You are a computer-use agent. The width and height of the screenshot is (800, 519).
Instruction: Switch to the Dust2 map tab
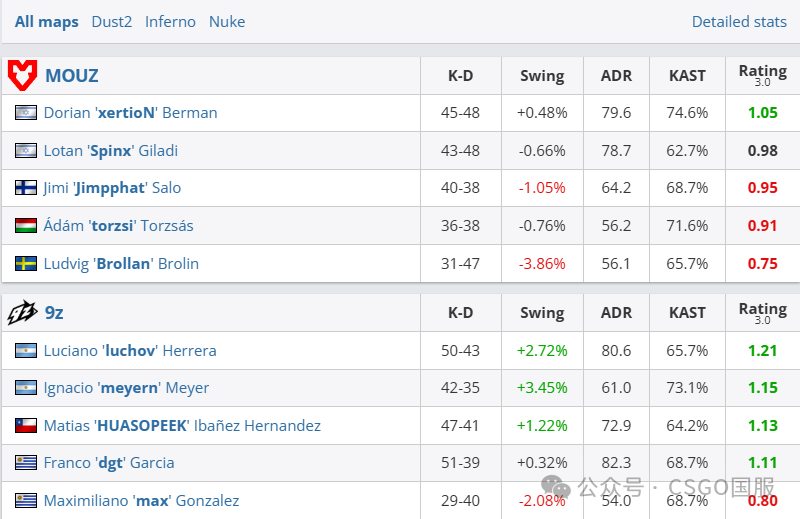[111, 21]
